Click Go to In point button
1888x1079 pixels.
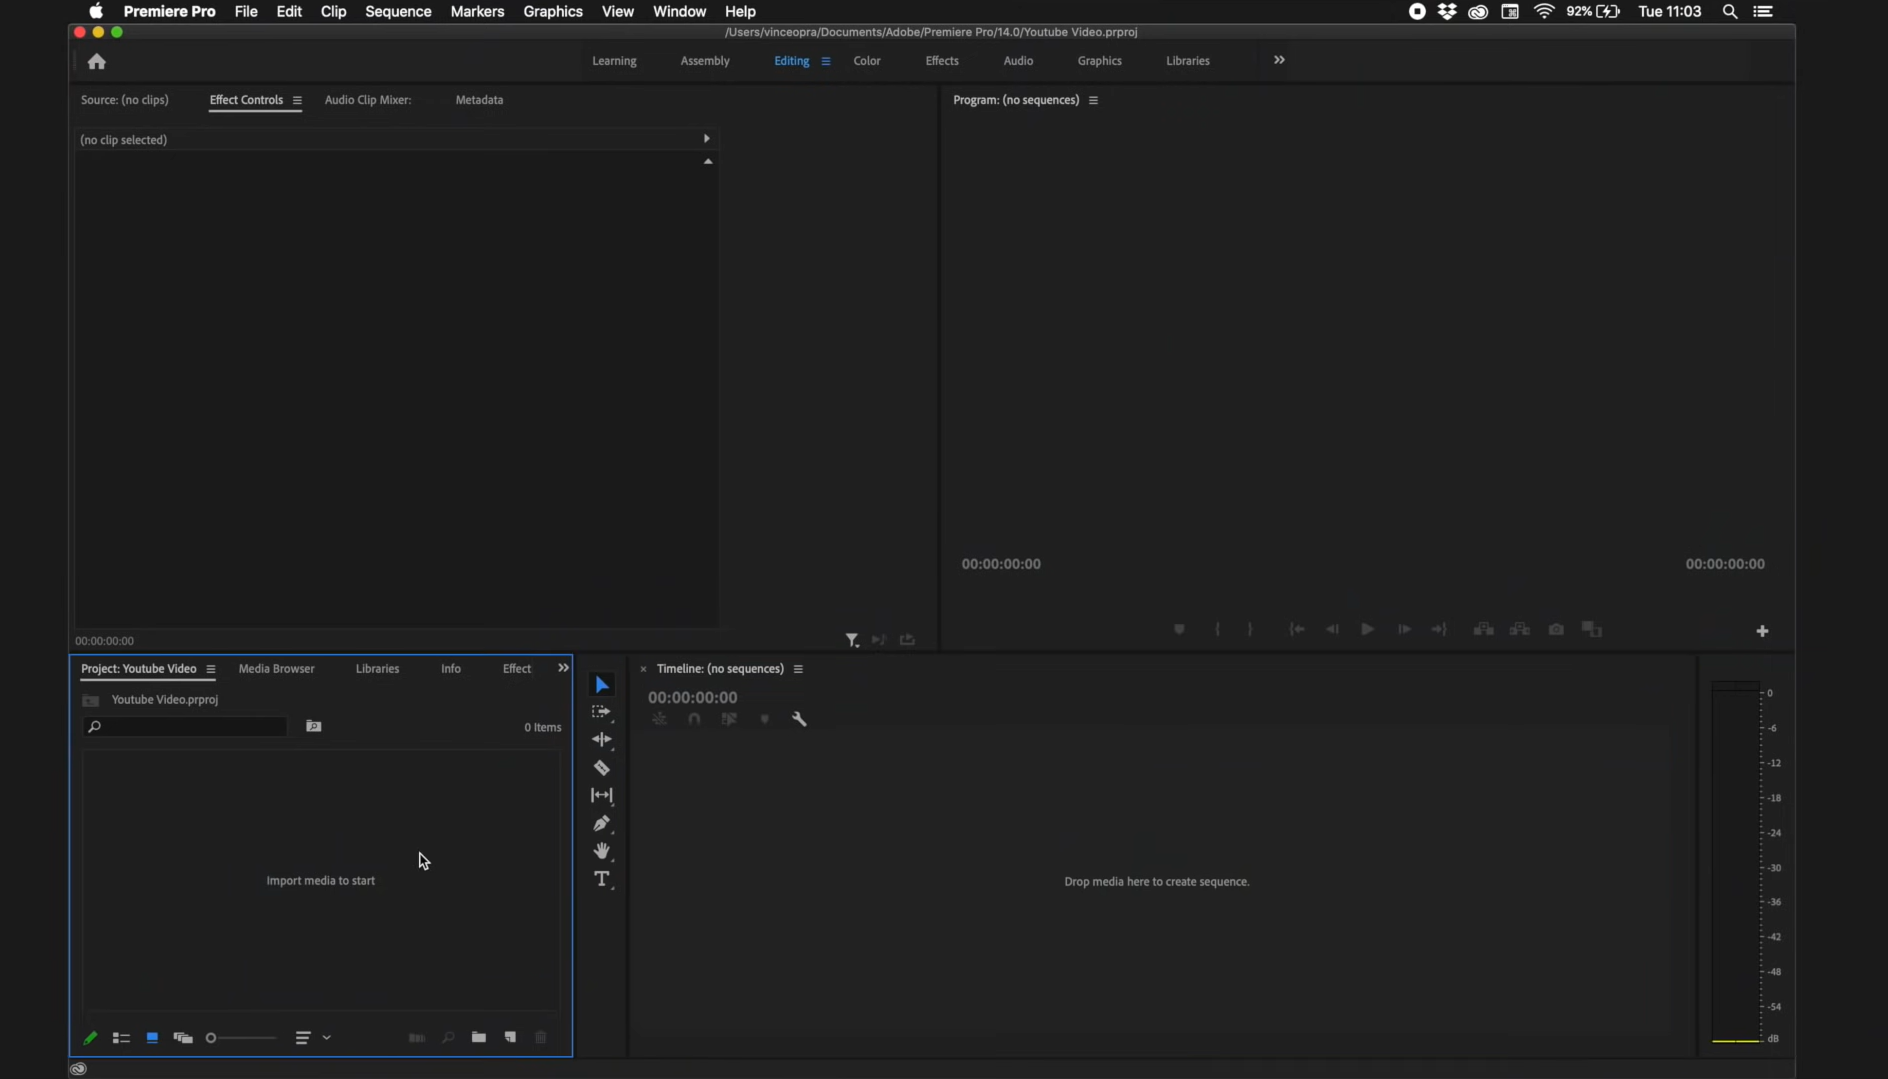[1297, 629]
